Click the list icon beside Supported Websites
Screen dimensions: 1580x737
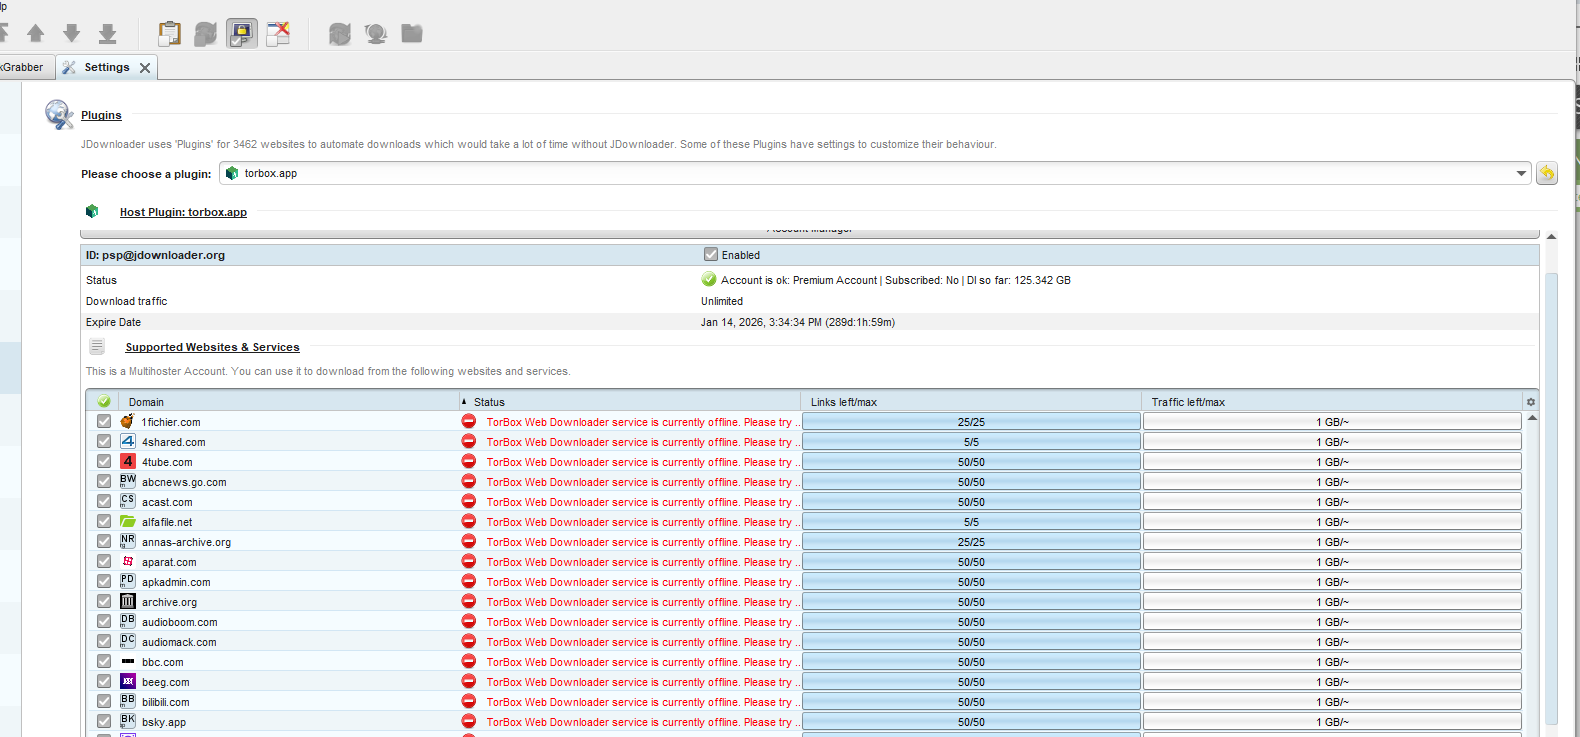coord(97,346)
